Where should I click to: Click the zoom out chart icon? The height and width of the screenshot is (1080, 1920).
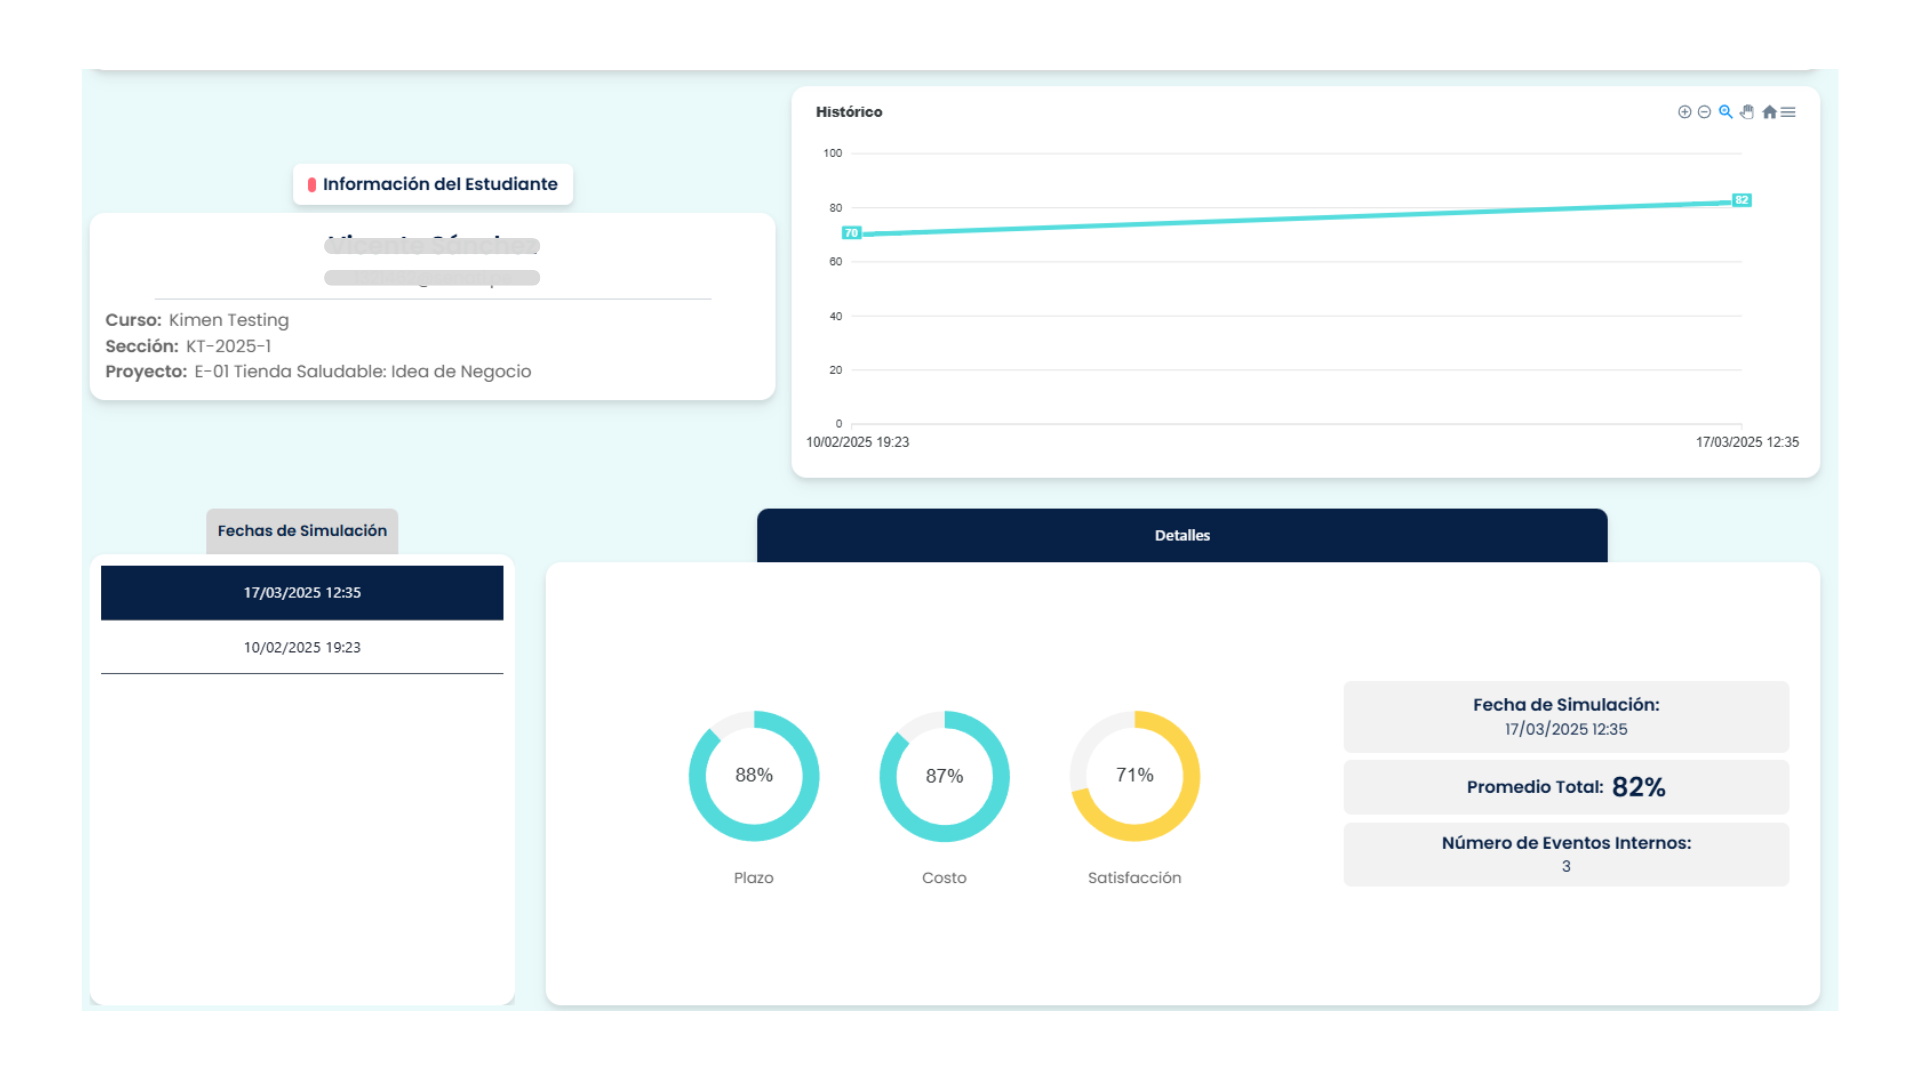[1704, 112]
